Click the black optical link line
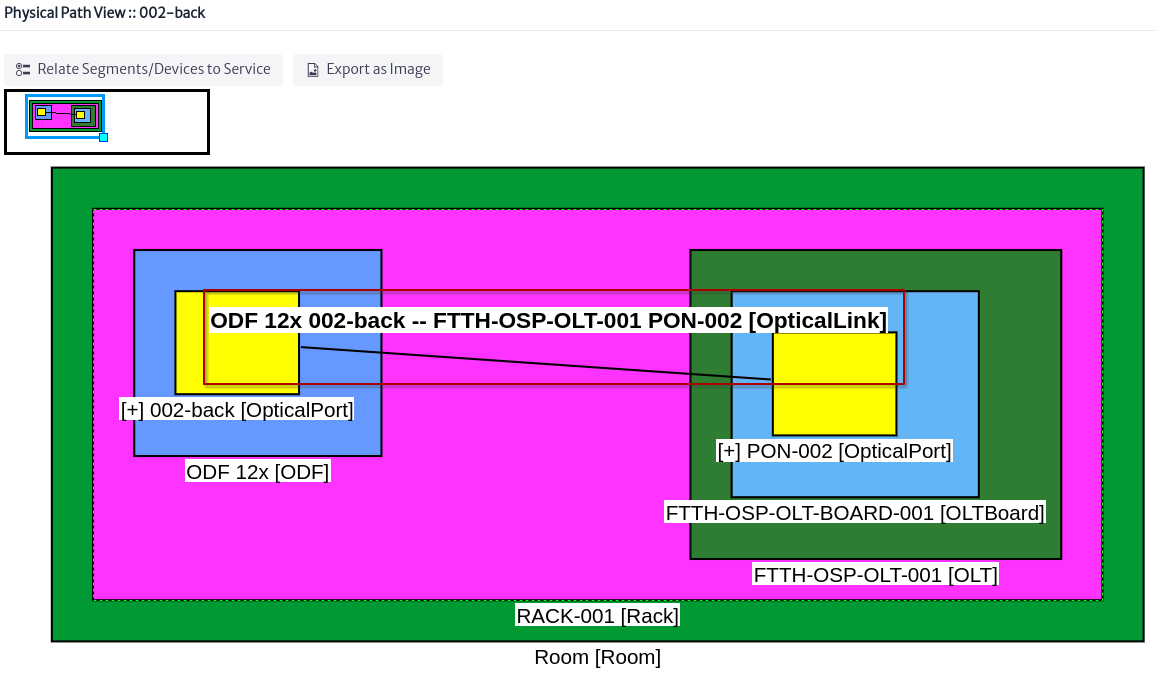The height and width of the screenshot is (685, 1156). pos(536,364)
